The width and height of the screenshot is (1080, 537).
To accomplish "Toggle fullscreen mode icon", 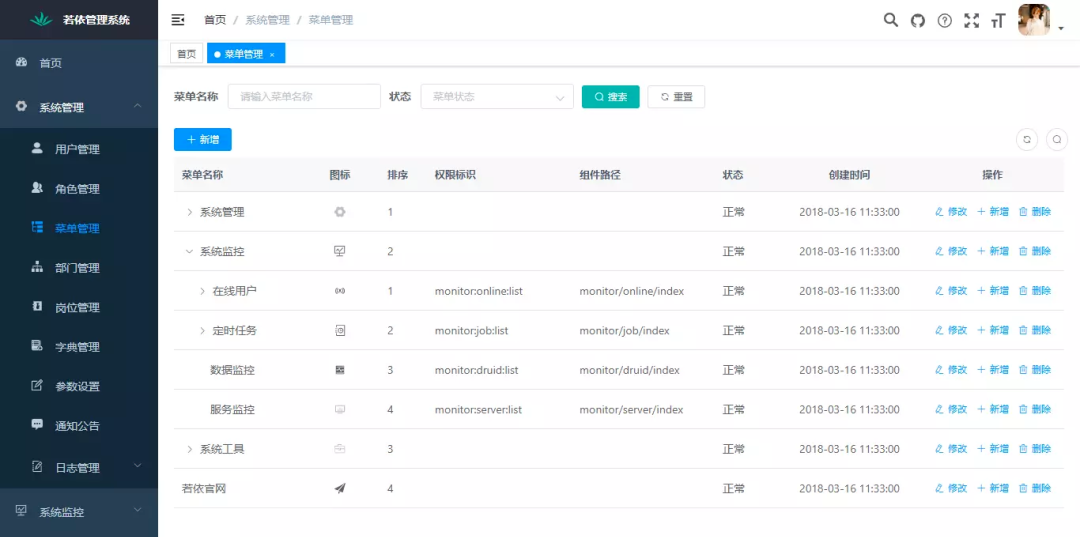I will pos(971,21).
